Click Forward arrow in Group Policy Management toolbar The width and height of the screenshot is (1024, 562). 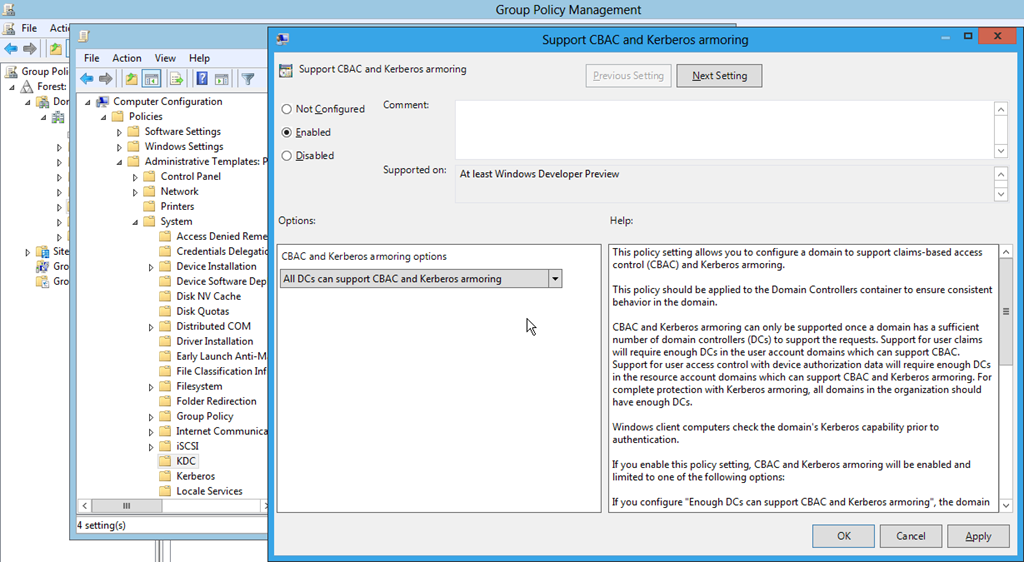[x=29, y=49]
